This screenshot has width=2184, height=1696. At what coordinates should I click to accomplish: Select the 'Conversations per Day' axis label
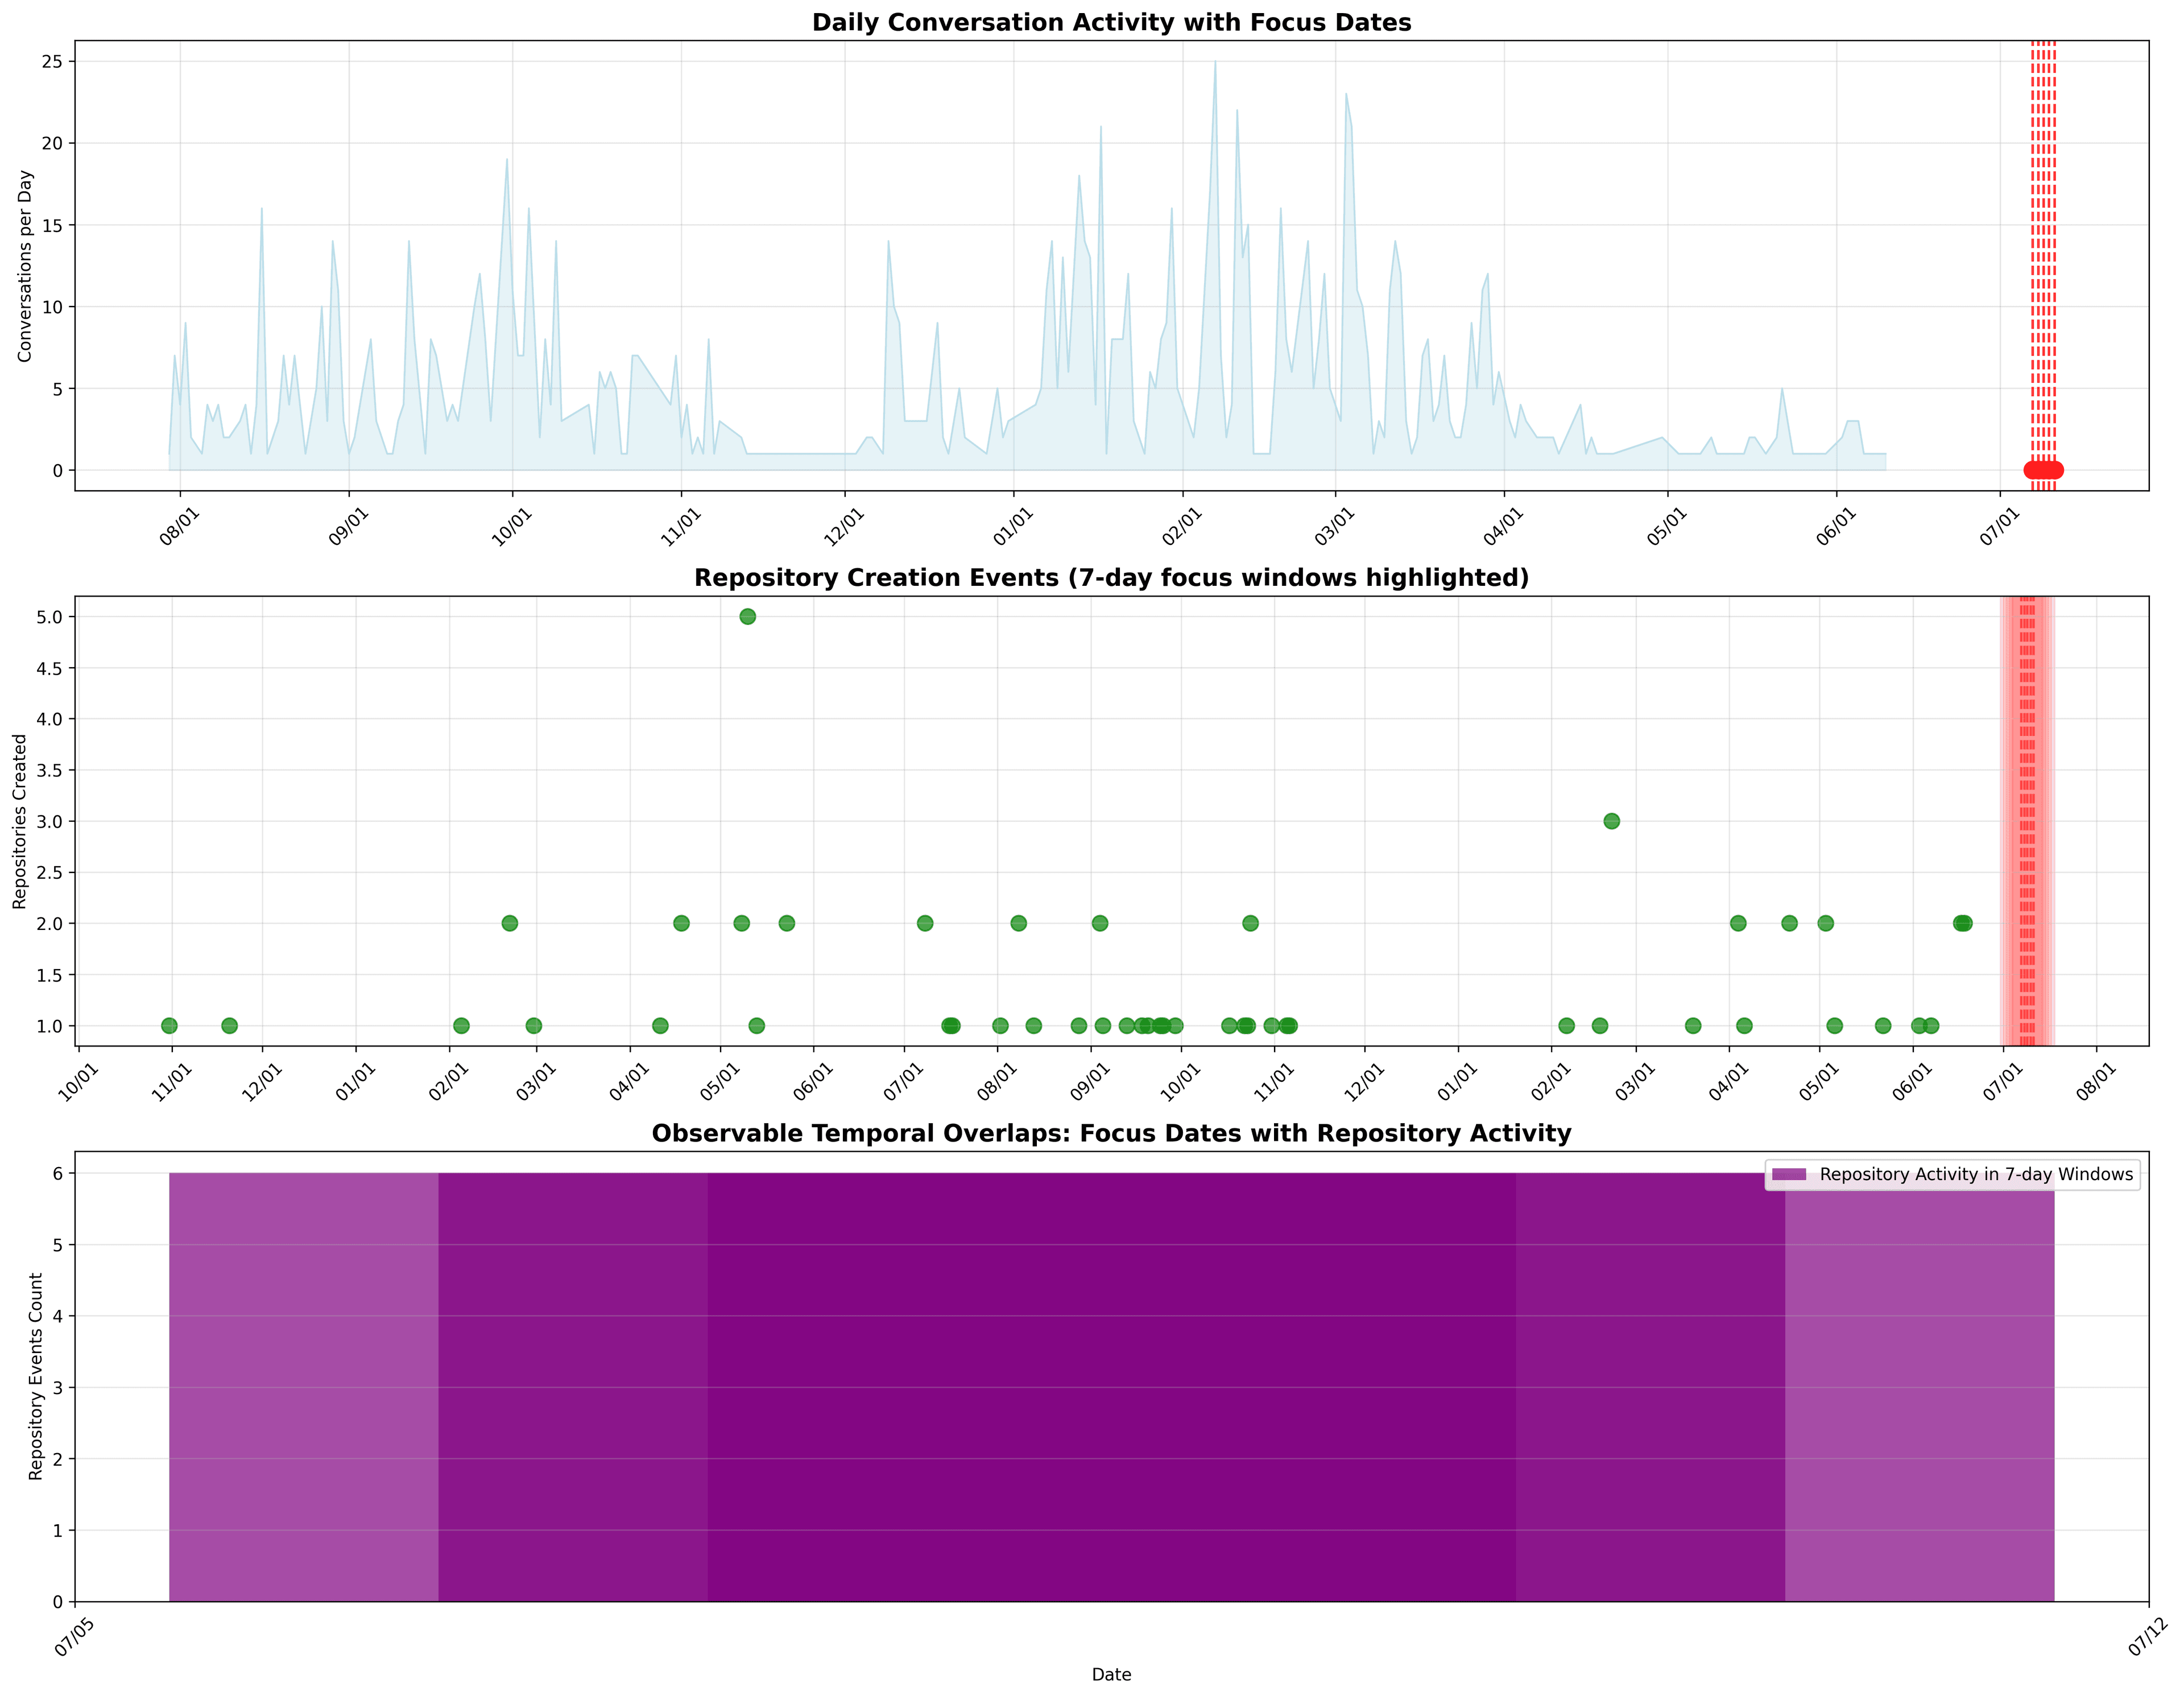coord(25,265)
